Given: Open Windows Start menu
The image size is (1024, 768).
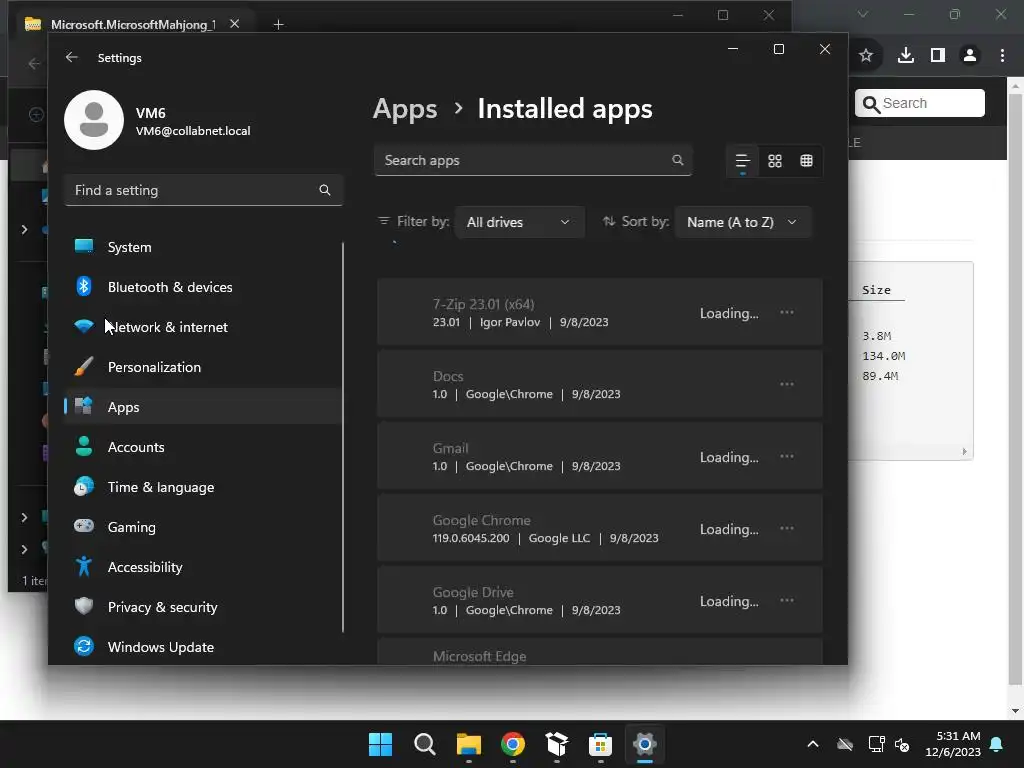Looking at the screenshot, I should click(381, 744).
